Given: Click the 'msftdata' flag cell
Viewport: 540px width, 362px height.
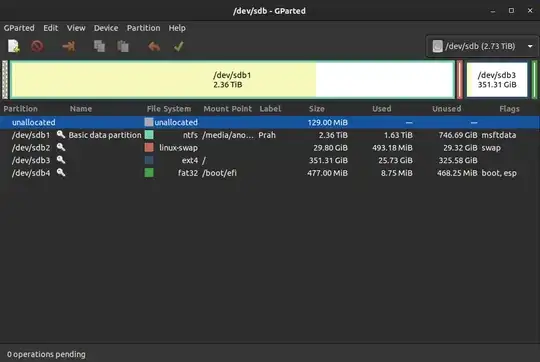Looking at the screenshot, I should [x=499, y=135].
